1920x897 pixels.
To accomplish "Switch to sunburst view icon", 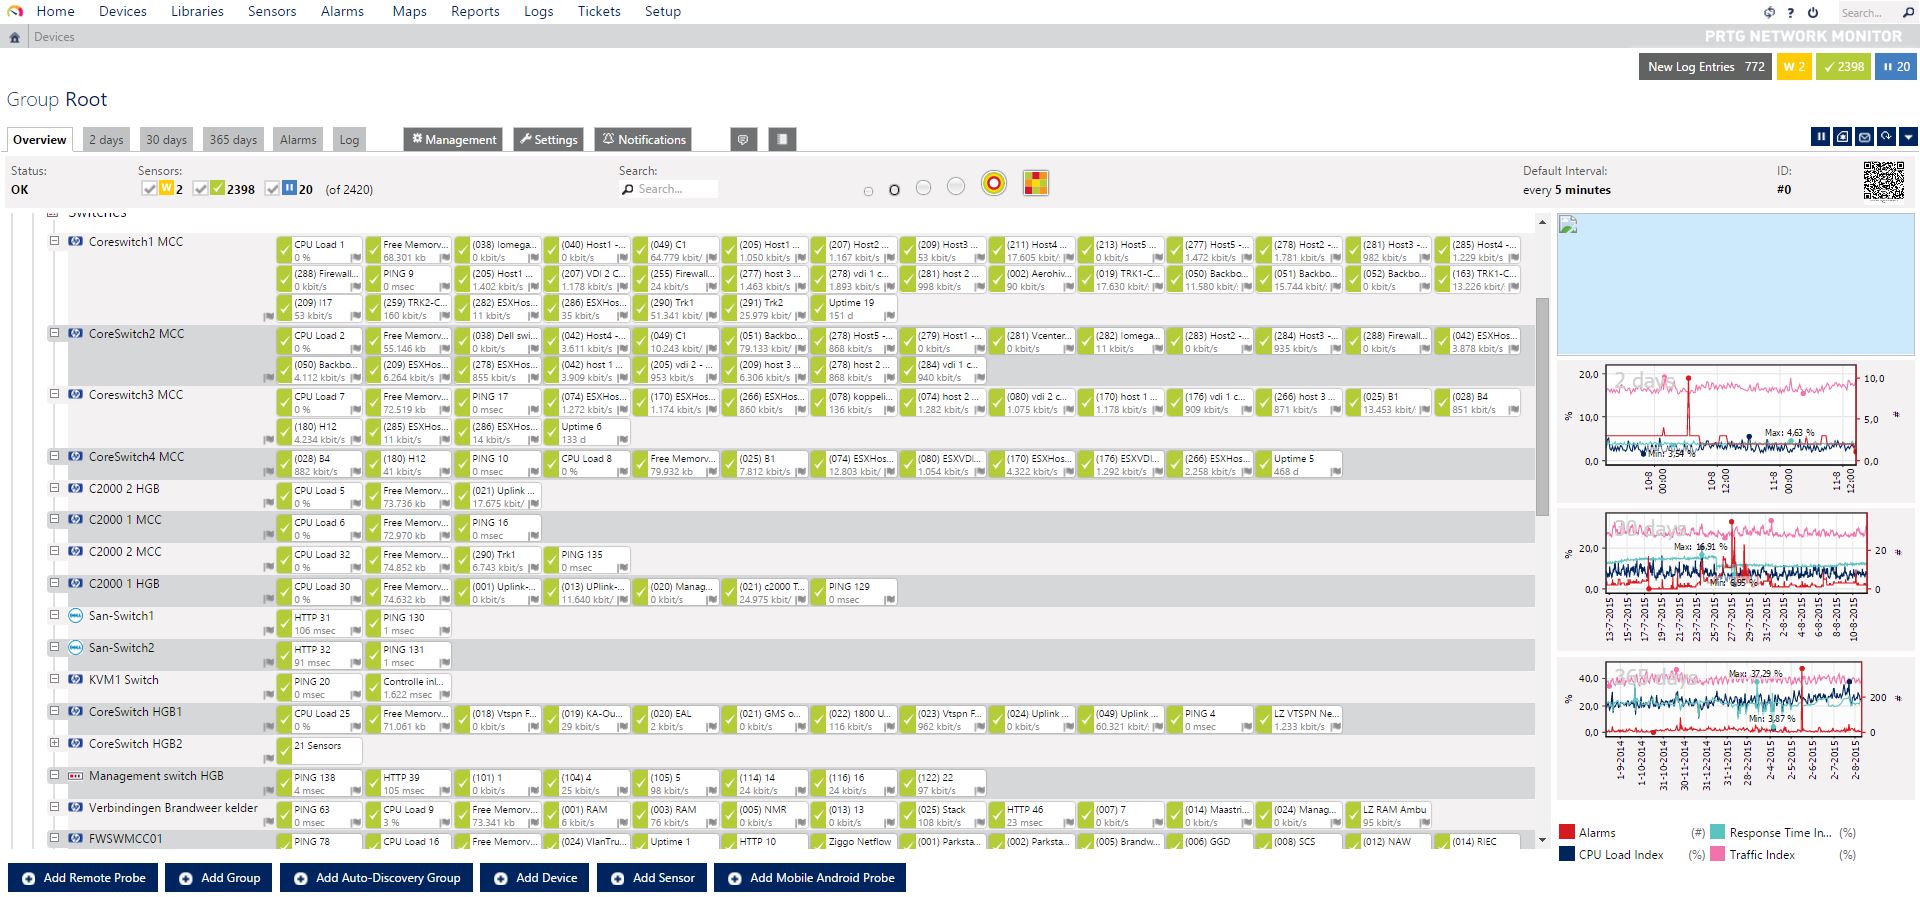I will click(x=993, y=183).
